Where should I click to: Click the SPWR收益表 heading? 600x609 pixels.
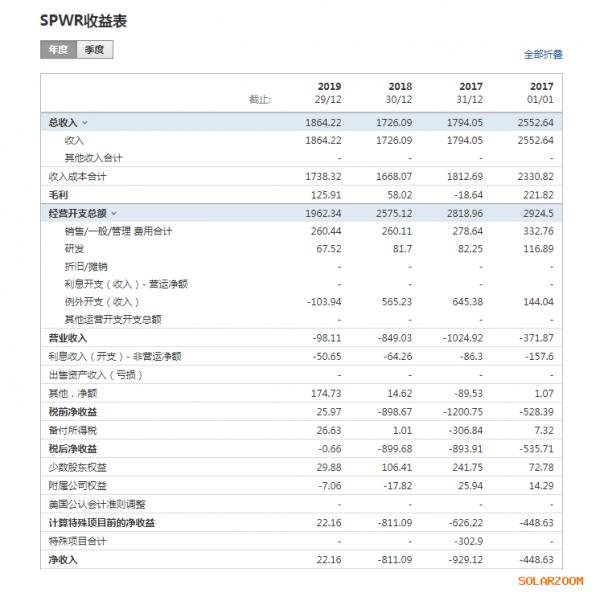(83, 21)
